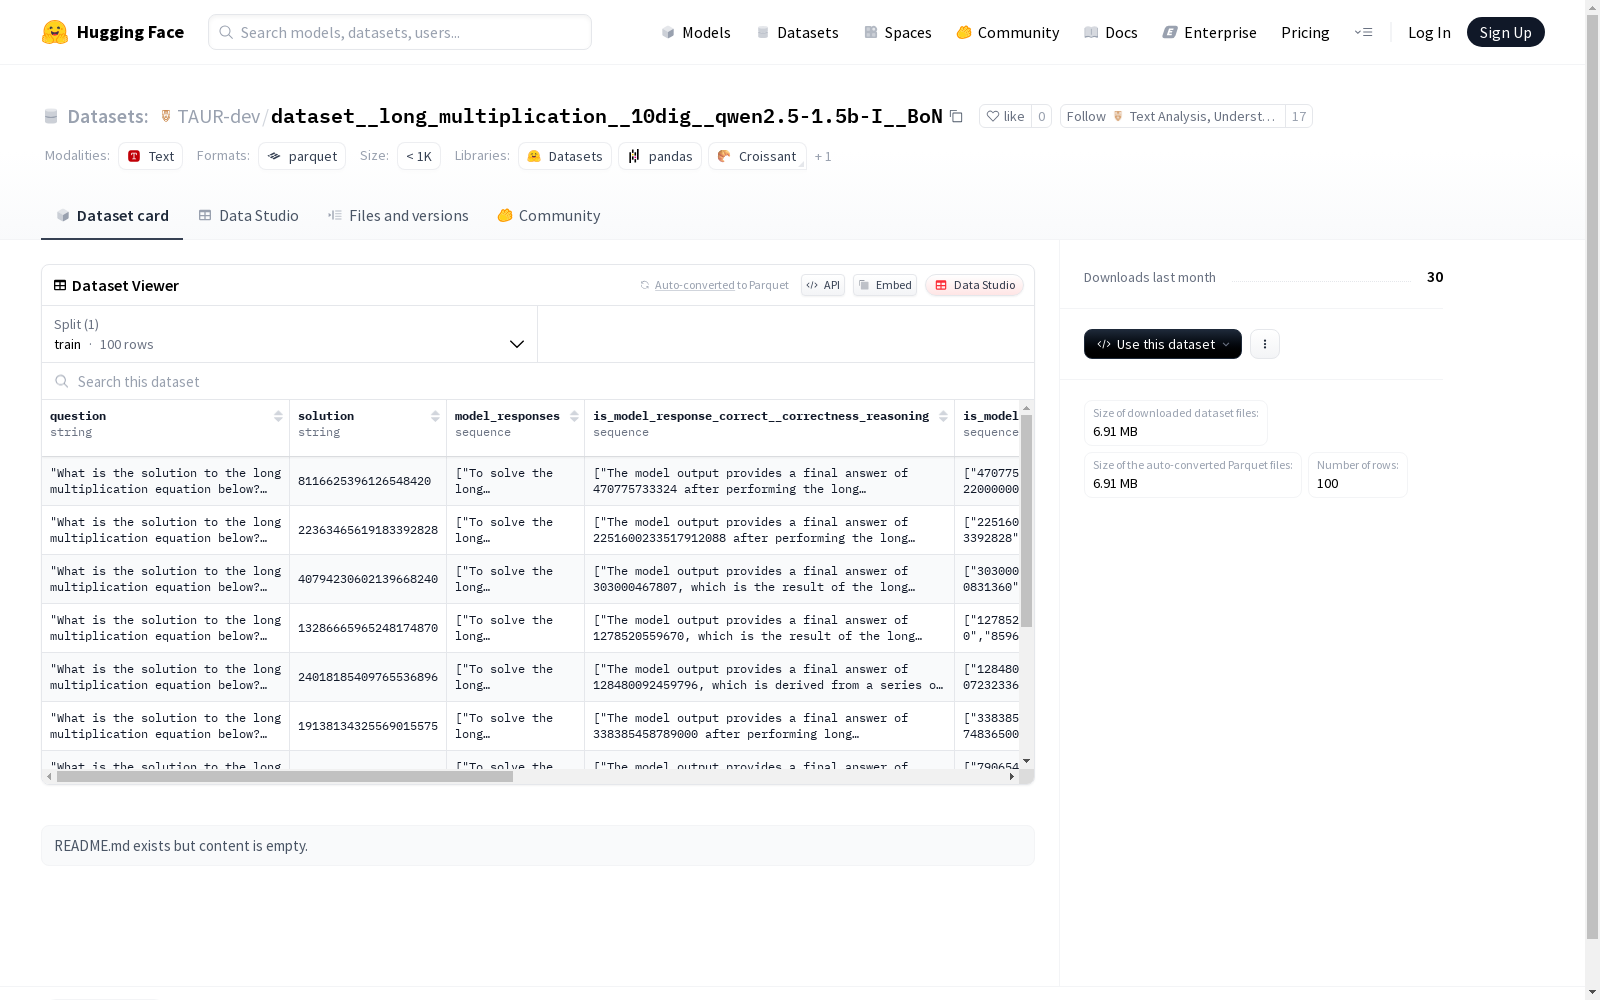Click the Log In link
Viewport: 1600px width, 1000px height.
1429,32
